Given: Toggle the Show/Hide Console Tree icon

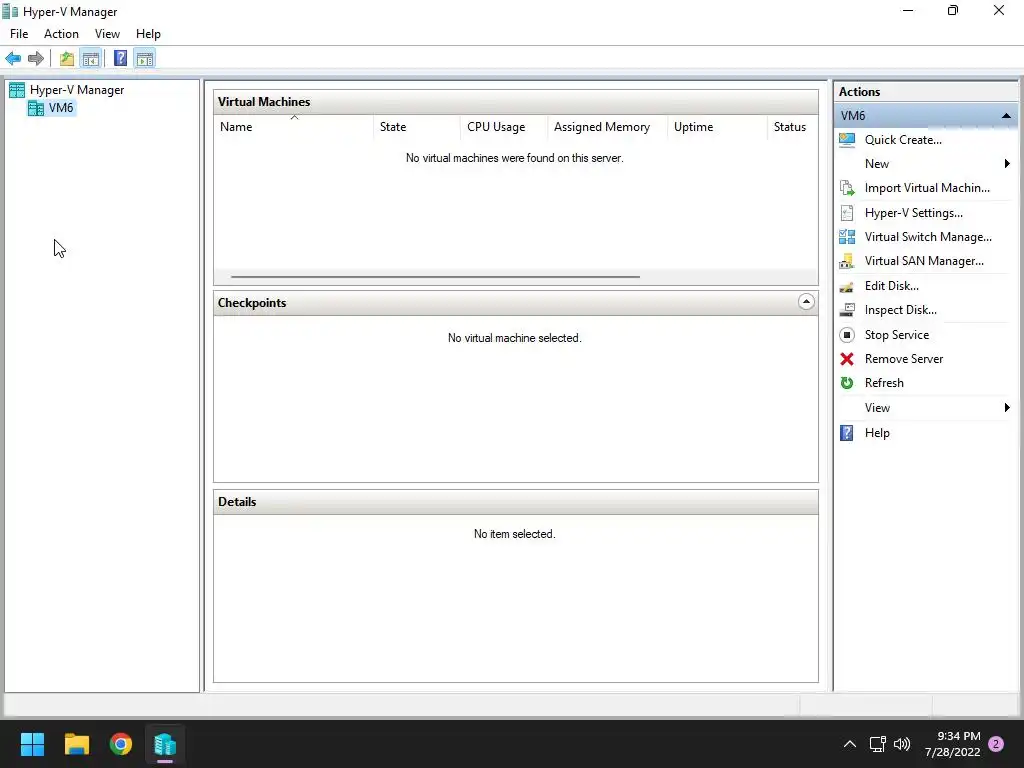Looking at the screenshot, I should pos(91,59).
